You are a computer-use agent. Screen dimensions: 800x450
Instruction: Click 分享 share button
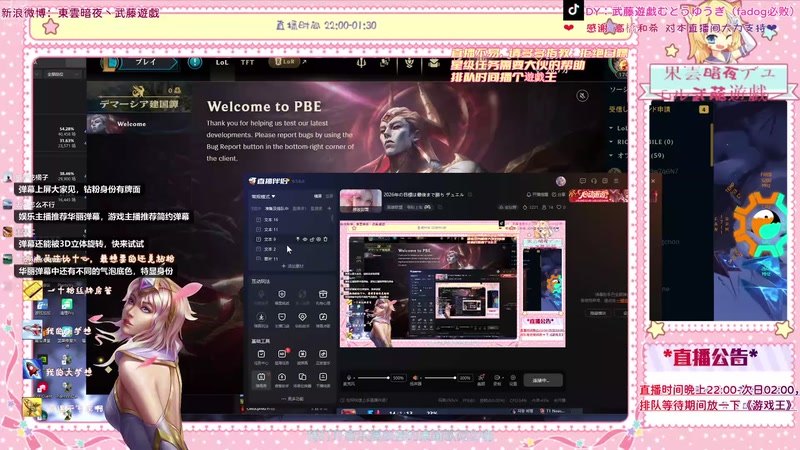559,194
